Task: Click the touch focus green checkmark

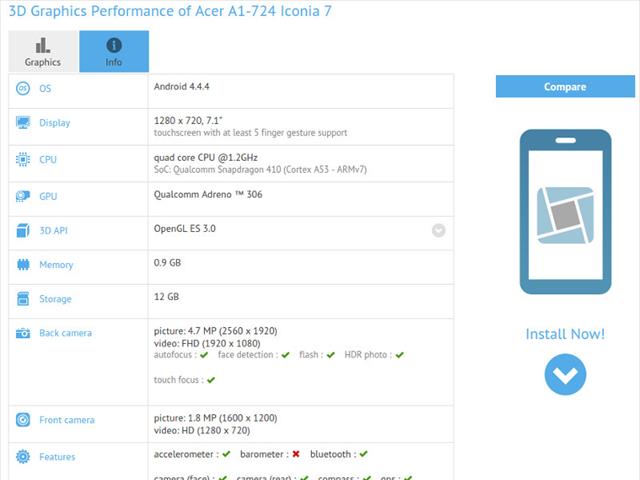Action: (211, 380)
